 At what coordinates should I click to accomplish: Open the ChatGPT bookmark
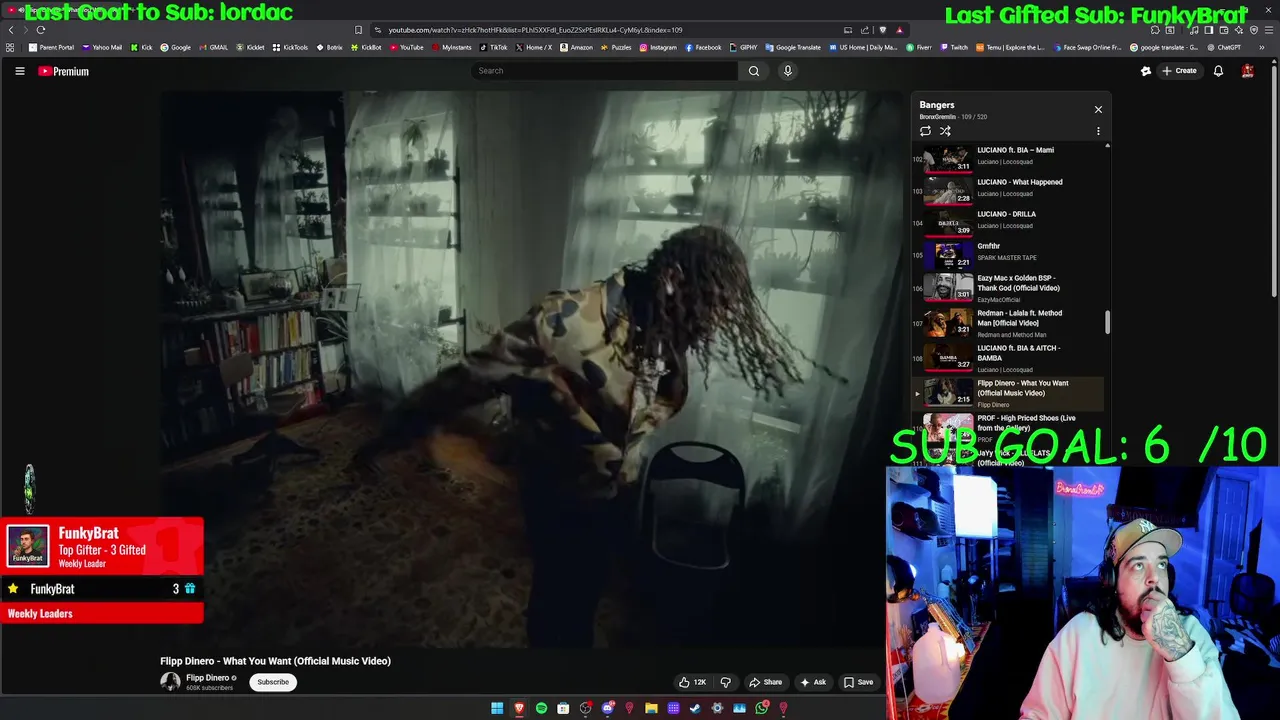(x=1224, y=47)
